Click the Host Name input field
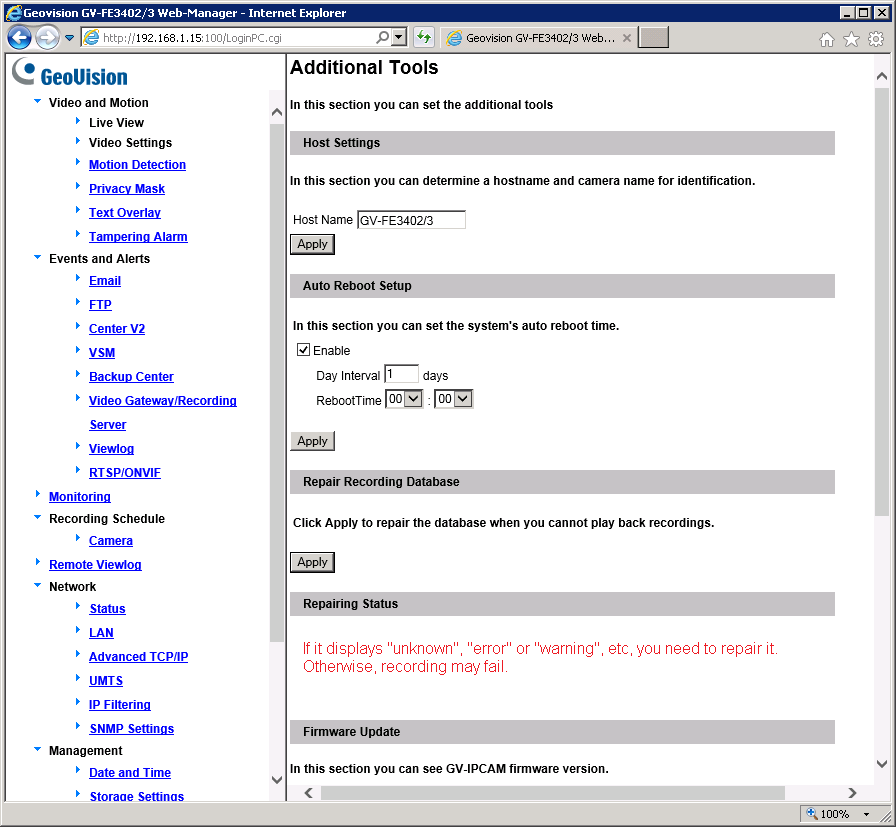This screenshot has width=896, height=827. pyautogui.click(x=411, y=220)
